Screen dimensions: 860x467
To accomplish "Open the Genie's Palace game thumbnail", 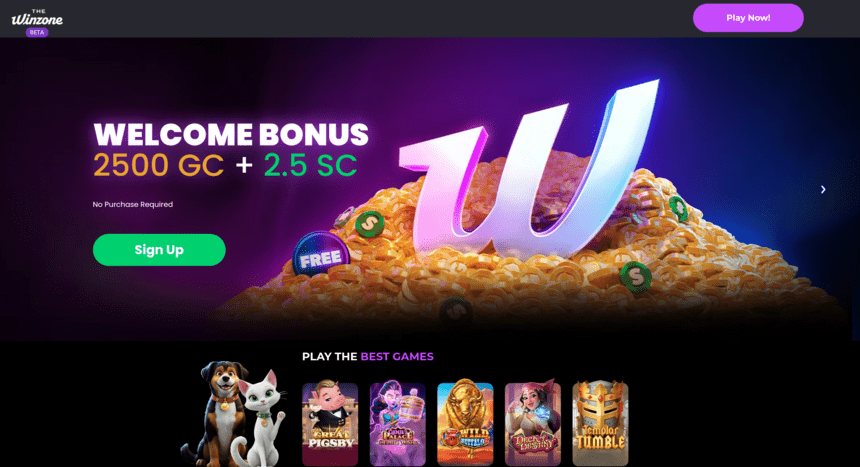I will [398, 424].
